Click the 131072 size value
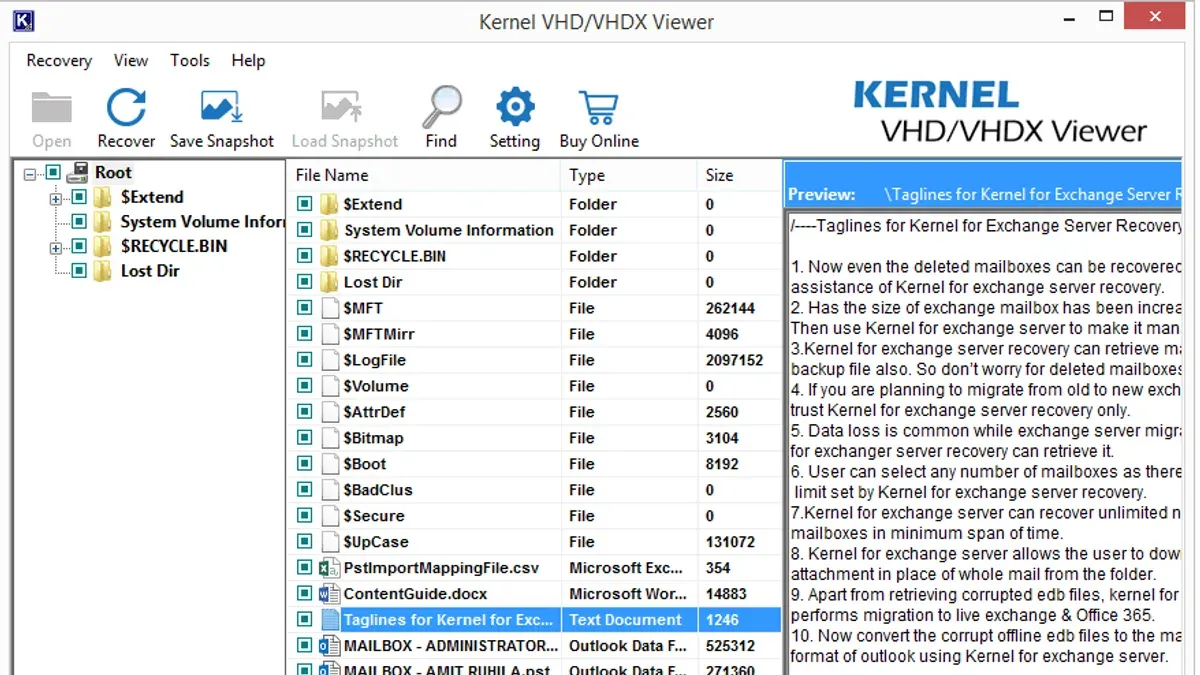This screenshot has height=675, width=1200. [730, 542]
